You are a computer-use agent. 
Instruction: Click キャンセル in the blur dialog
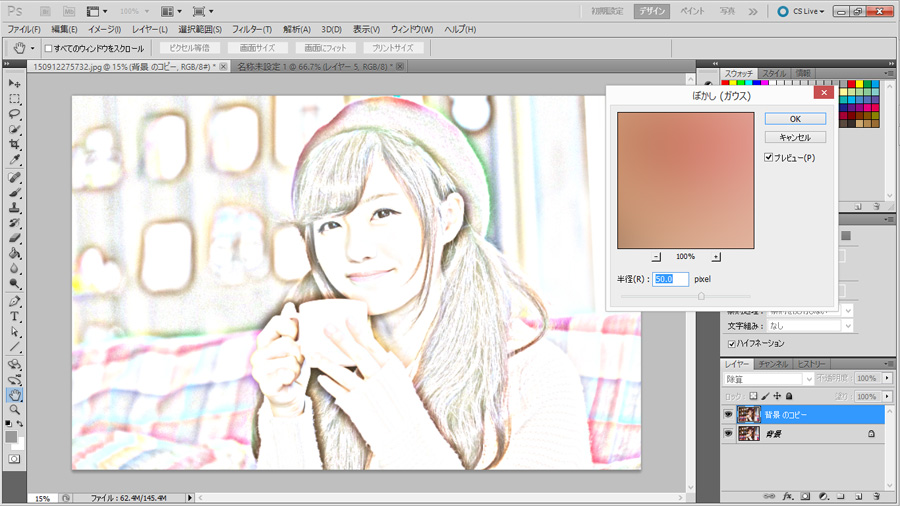(x=795, y=137)
